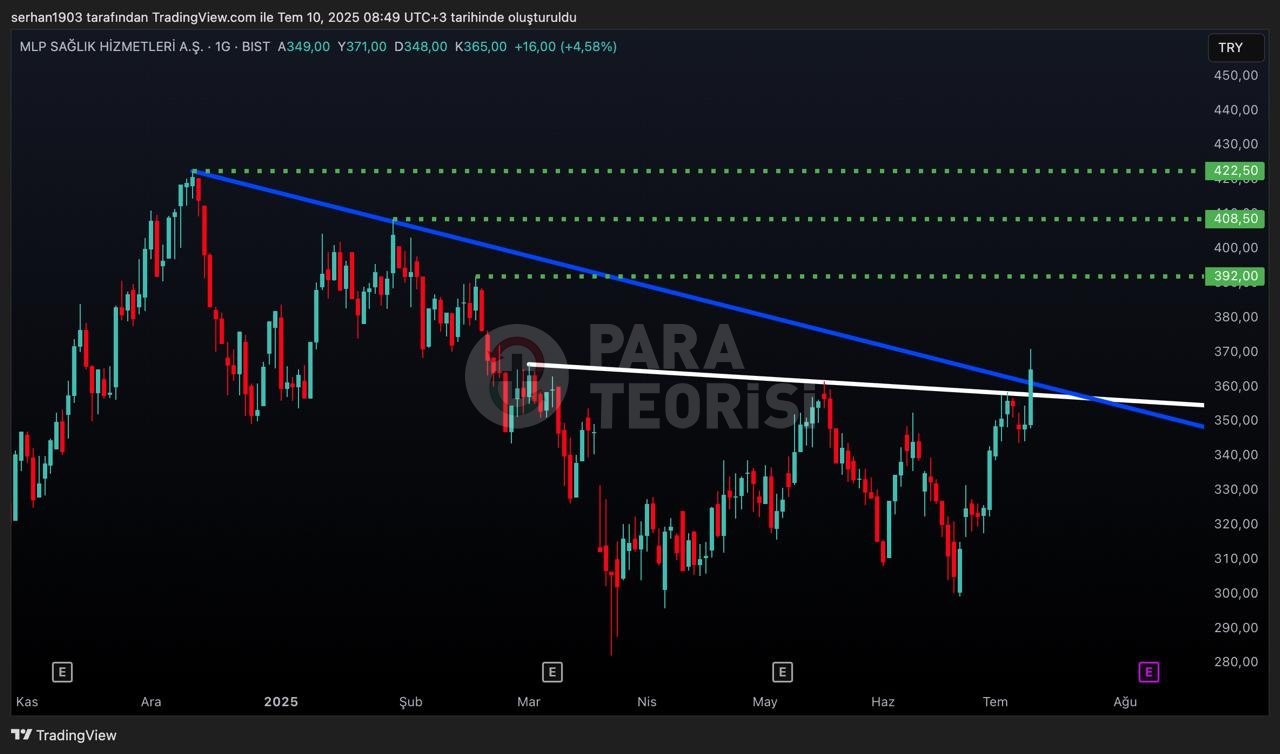Image resolution: width=1280 pixels, height=754 pixels.
Task: Click the Tem month label on time axis
Action: pos(995,702)
